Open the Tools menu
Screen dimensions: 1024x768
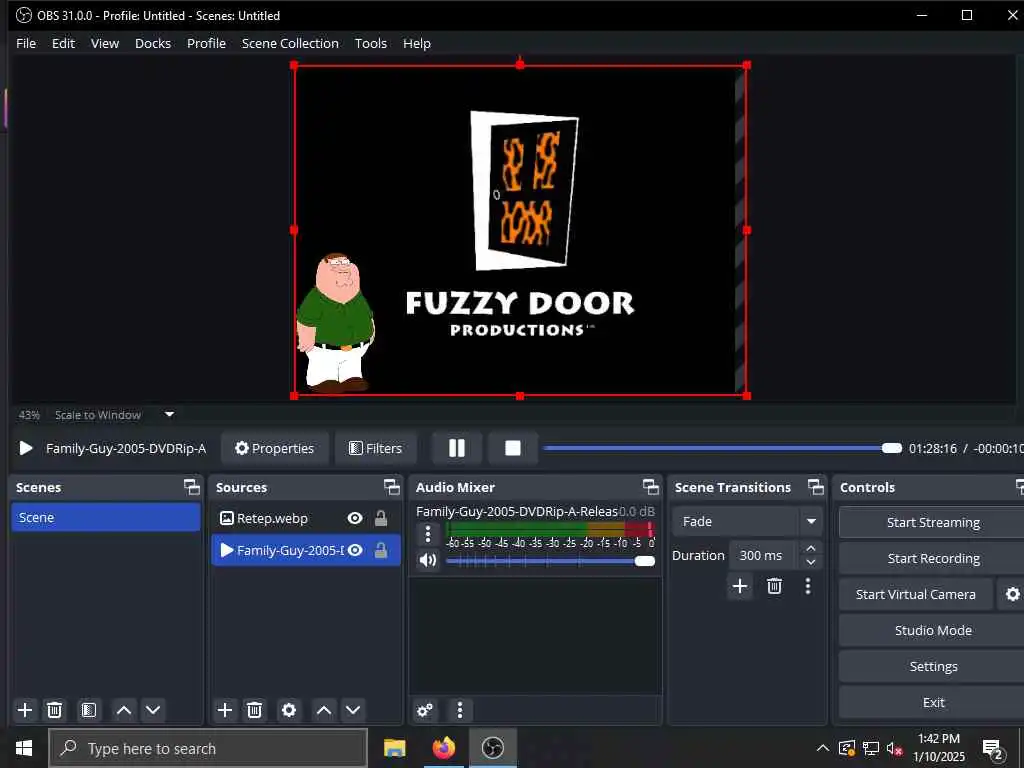371,43
